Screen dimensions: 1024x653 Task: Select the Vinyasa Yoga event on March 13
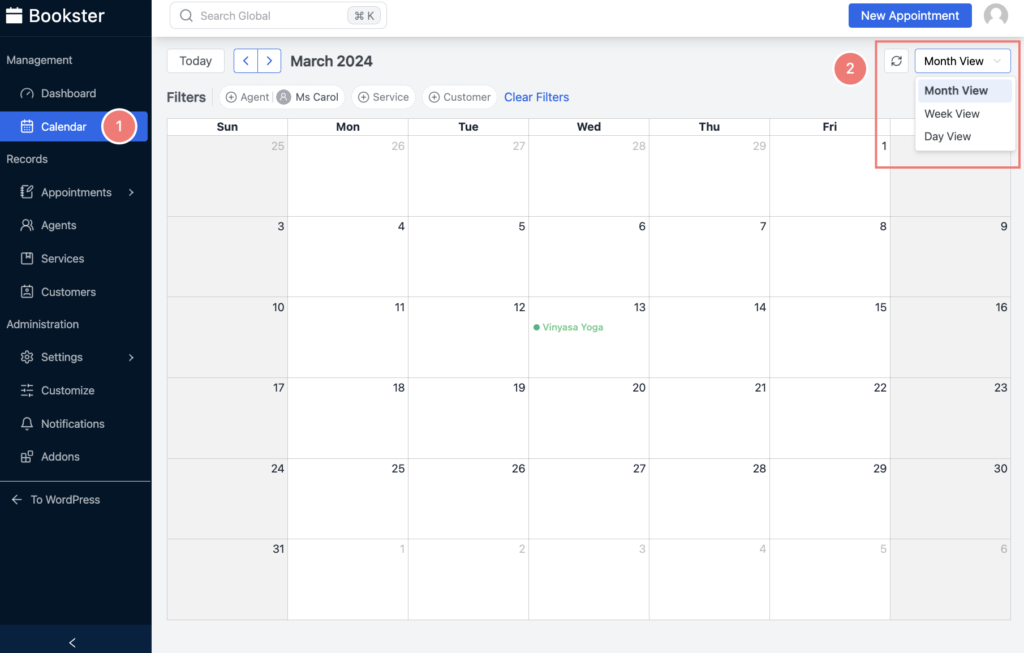tap(568, 326)
